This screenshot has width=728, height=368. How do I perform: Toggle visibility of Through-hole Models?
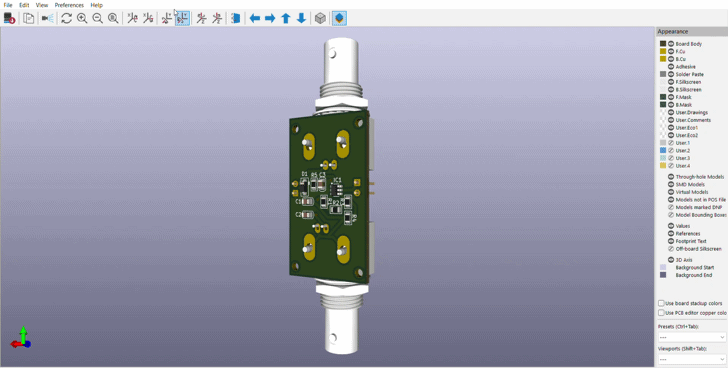tap(671, 177)
